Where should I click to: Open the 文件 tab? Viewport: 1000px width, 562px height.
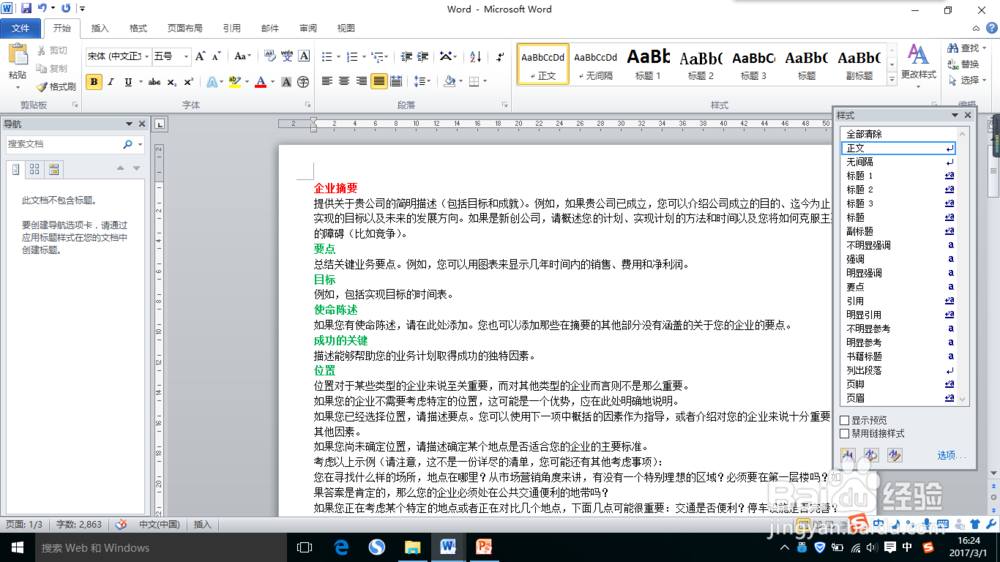pyautogui.click(x=20, y=28)
